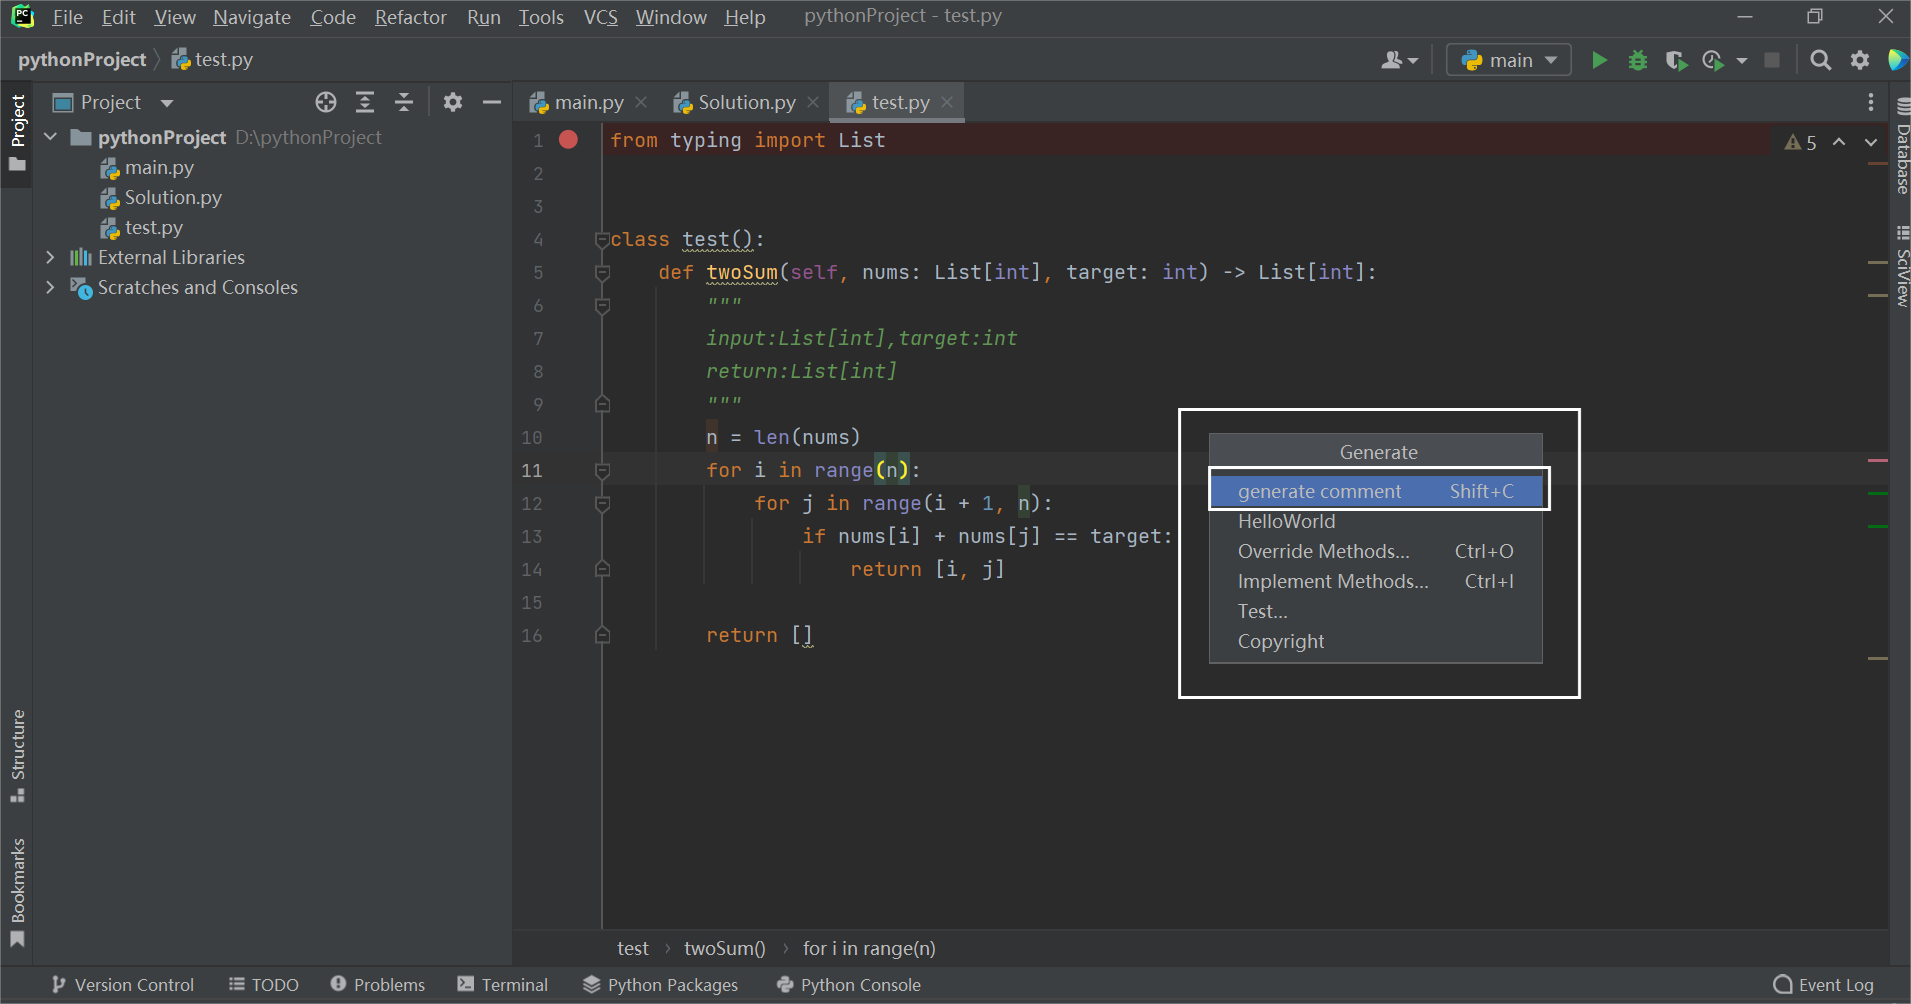
Task: Toggle the Bookmarks tool window
Action: coord(17,892)
